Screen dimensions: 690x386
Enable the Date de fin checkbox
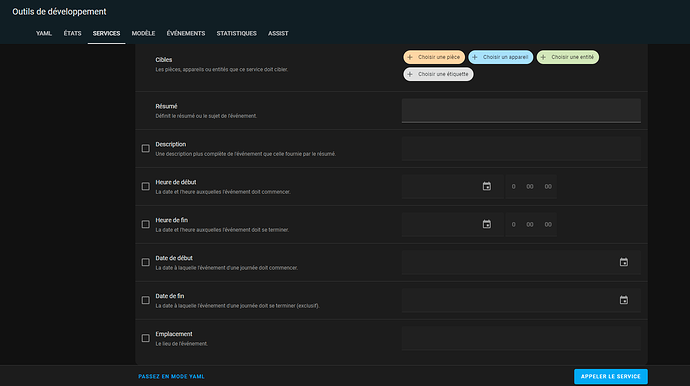coord(146,300)
